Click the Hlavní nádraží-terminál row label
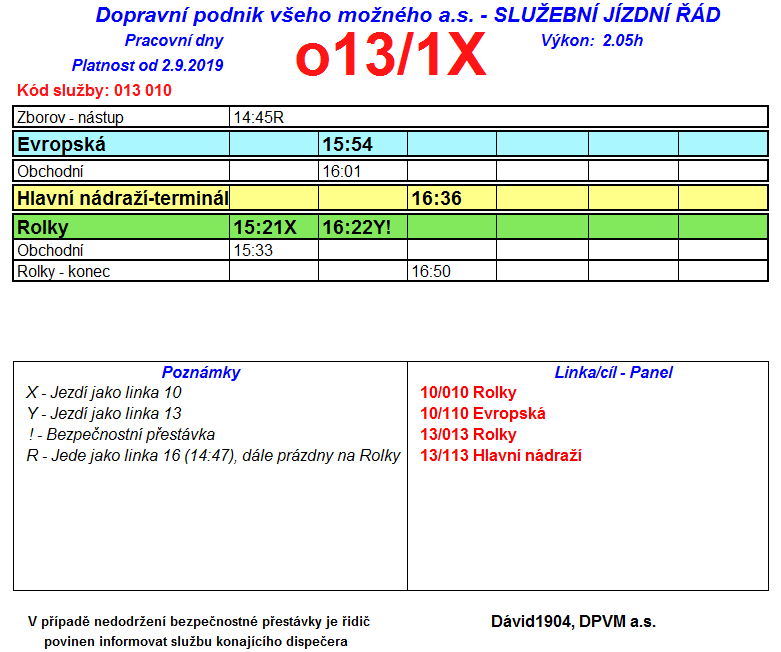The width and height of the screenshot is (781, 652). [121, 198]
